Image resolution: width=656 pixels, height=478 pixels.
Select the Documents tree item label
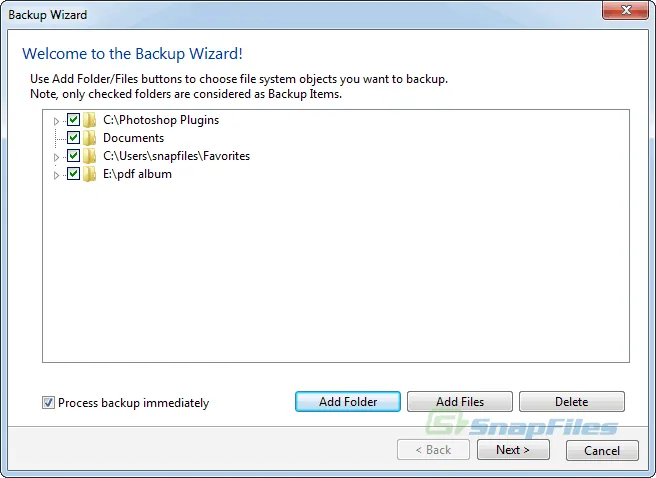coord(133,138)
